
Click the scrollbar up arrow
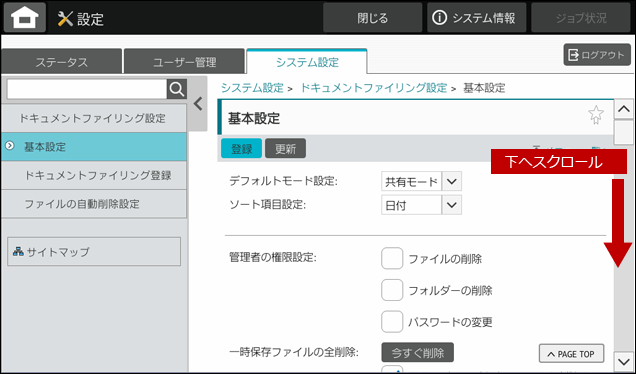point(623,109)
